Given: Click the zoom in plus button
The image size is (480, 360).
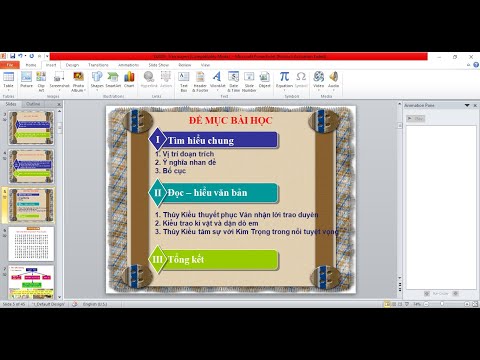Looking at the screenshot, I should pos(467,304).
